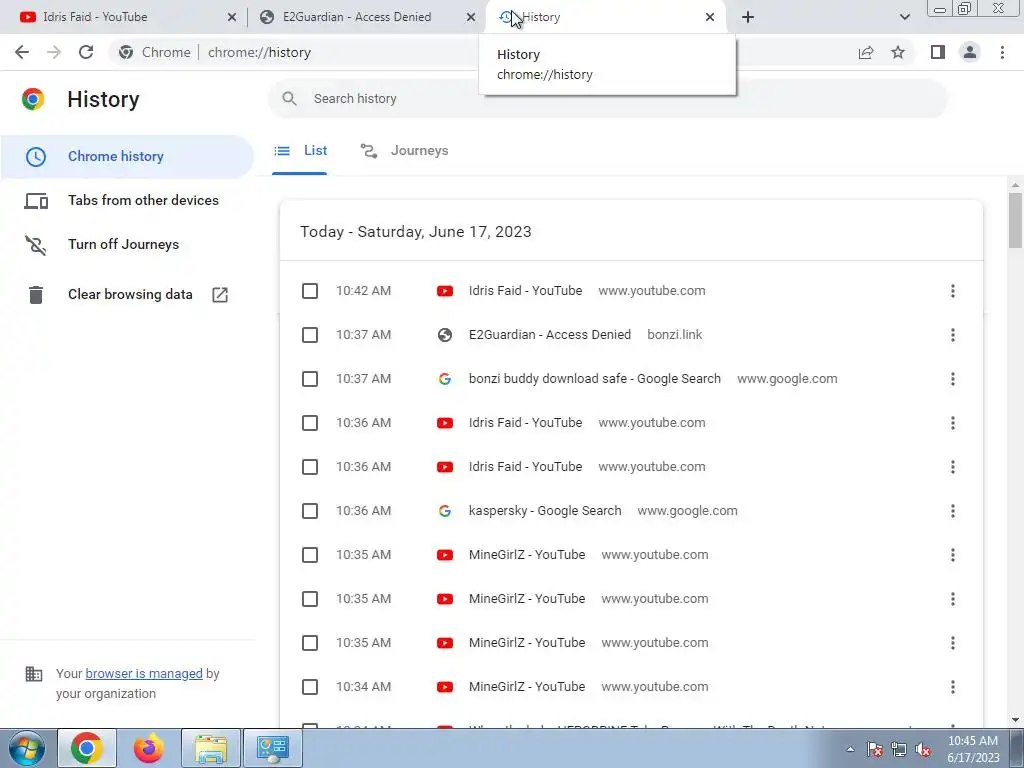The width and height of the screenshot is (1024, 768).
Task: Check the kaspersky - Google Search entry
Action: 310,511
